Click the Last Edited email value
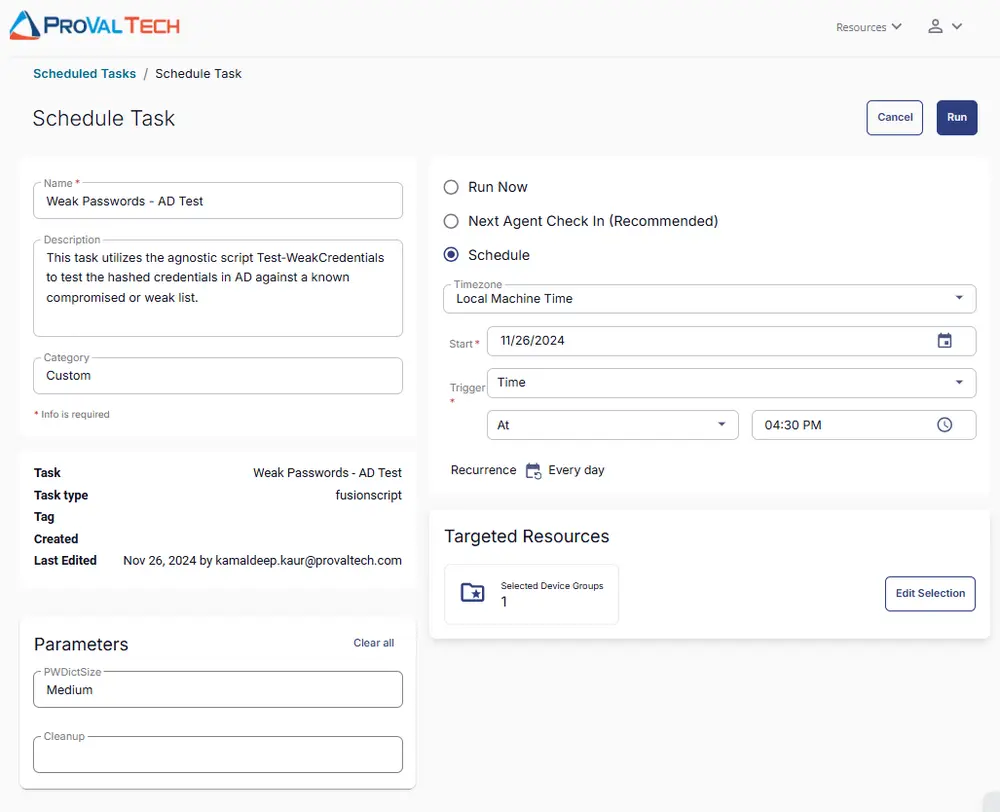Viewport: 1000px width, 812px height. [x=262, y=560]
